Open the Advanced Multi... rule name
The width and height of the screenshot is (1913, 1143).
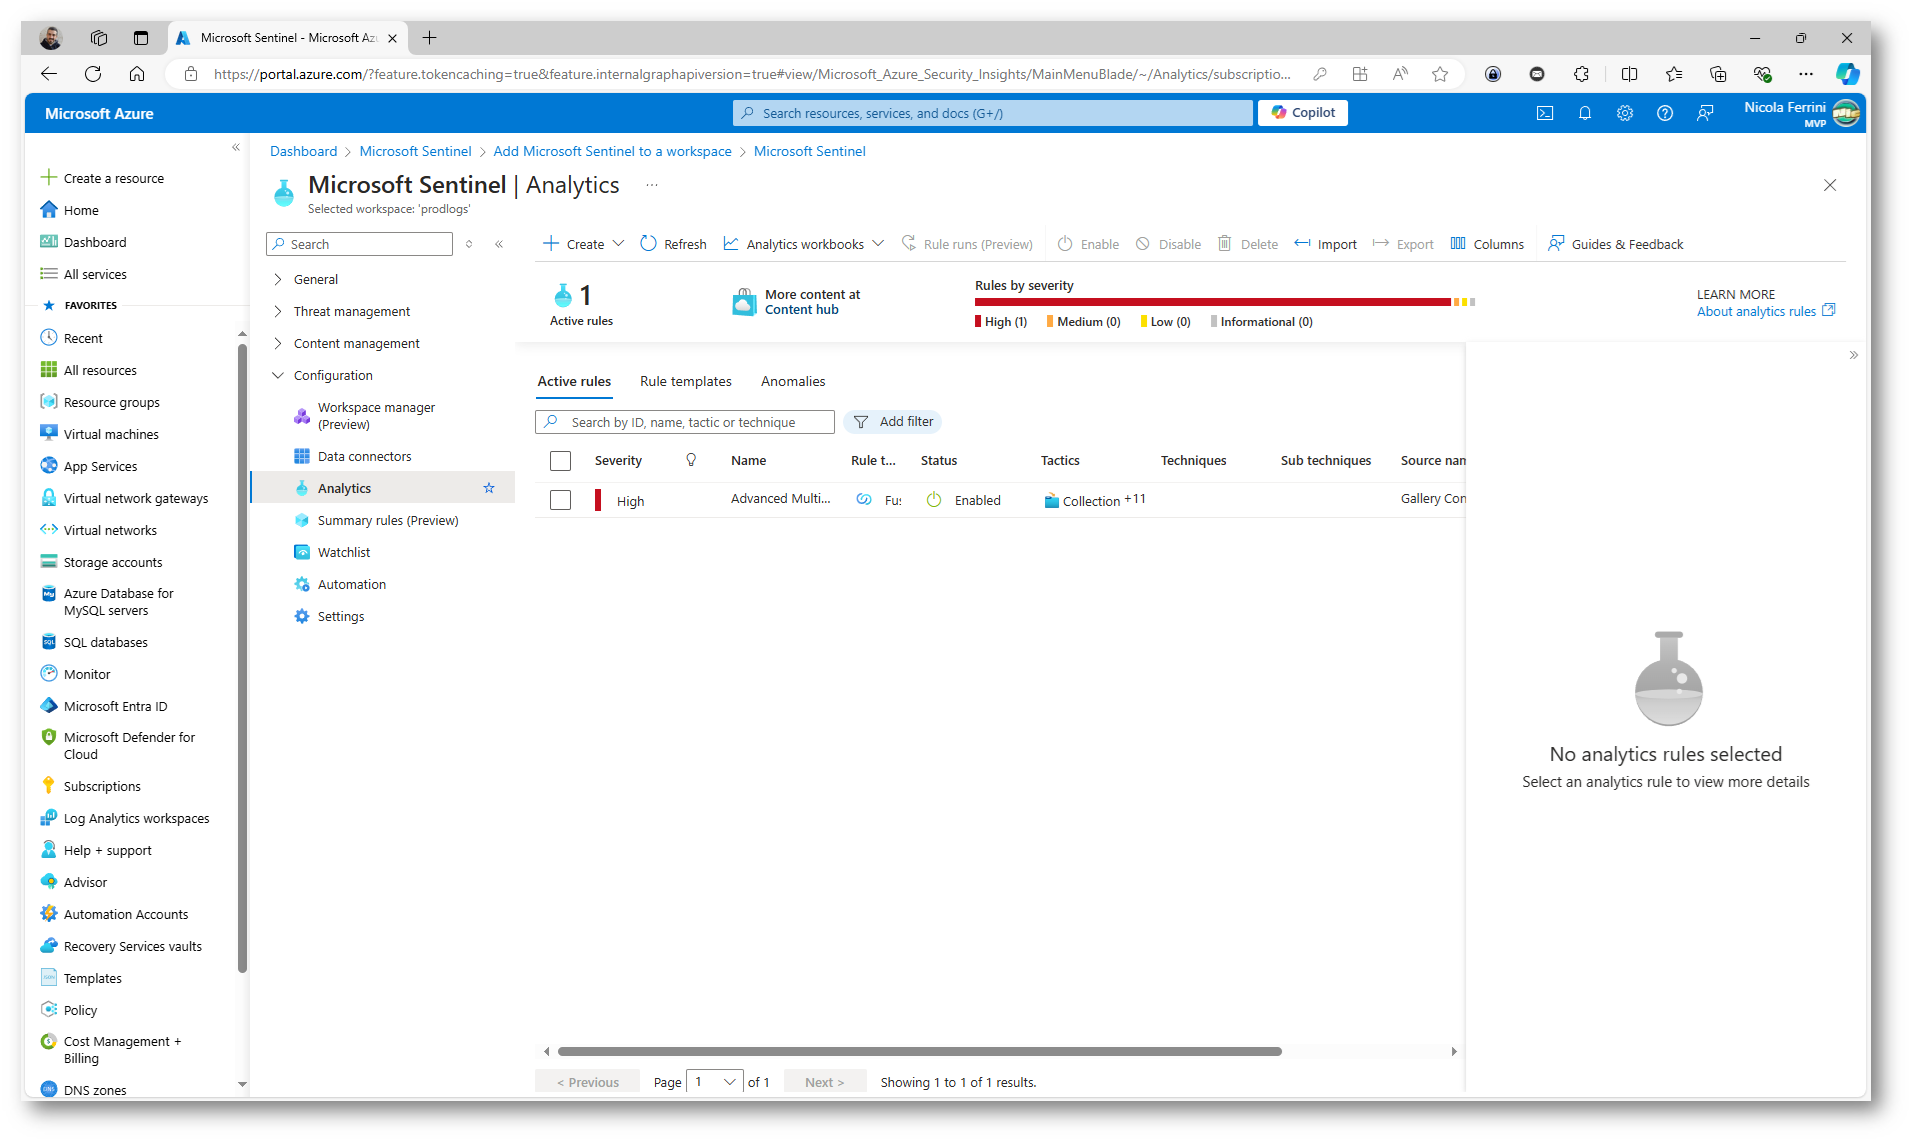click(x=780, y=499)
